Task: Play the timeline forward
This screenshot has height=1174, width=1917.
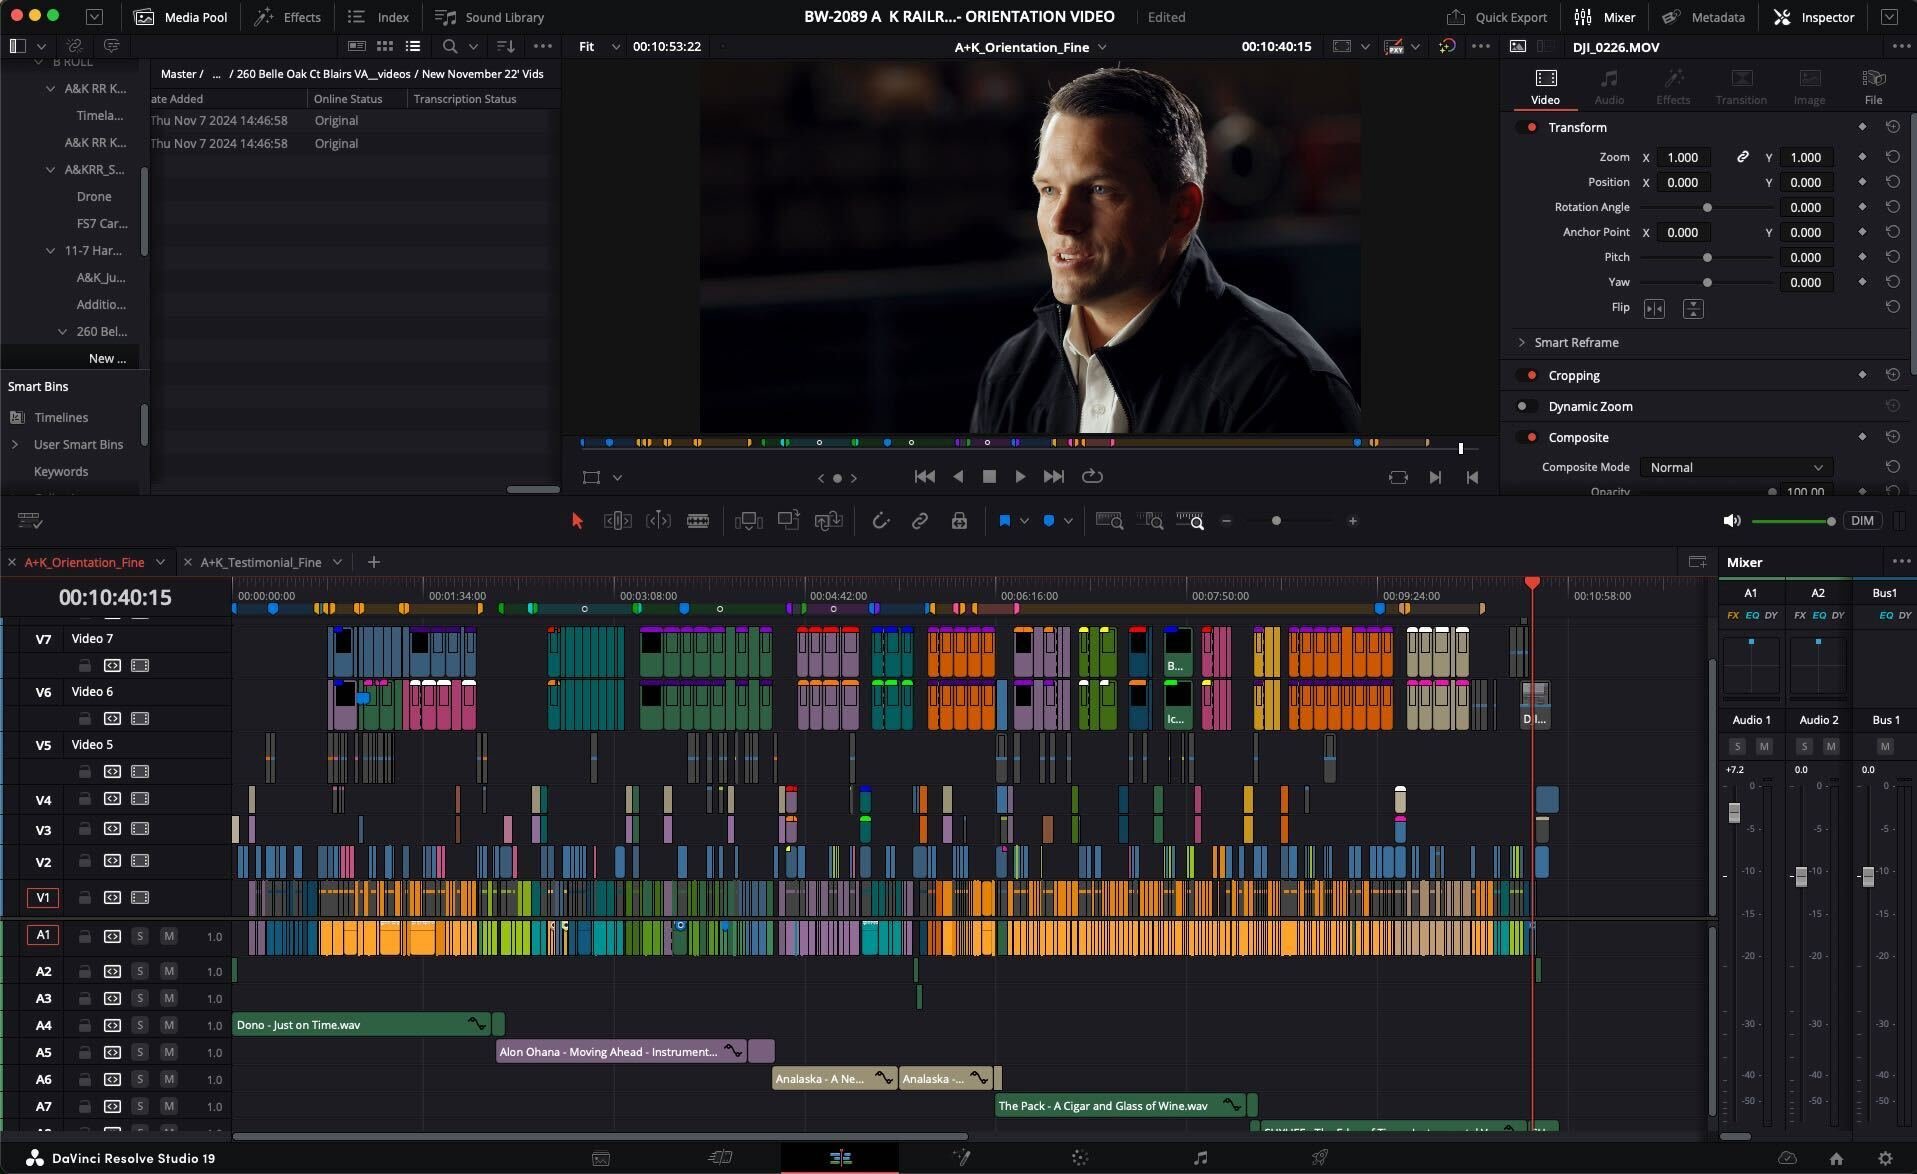Action: [x=1020, y=477]
